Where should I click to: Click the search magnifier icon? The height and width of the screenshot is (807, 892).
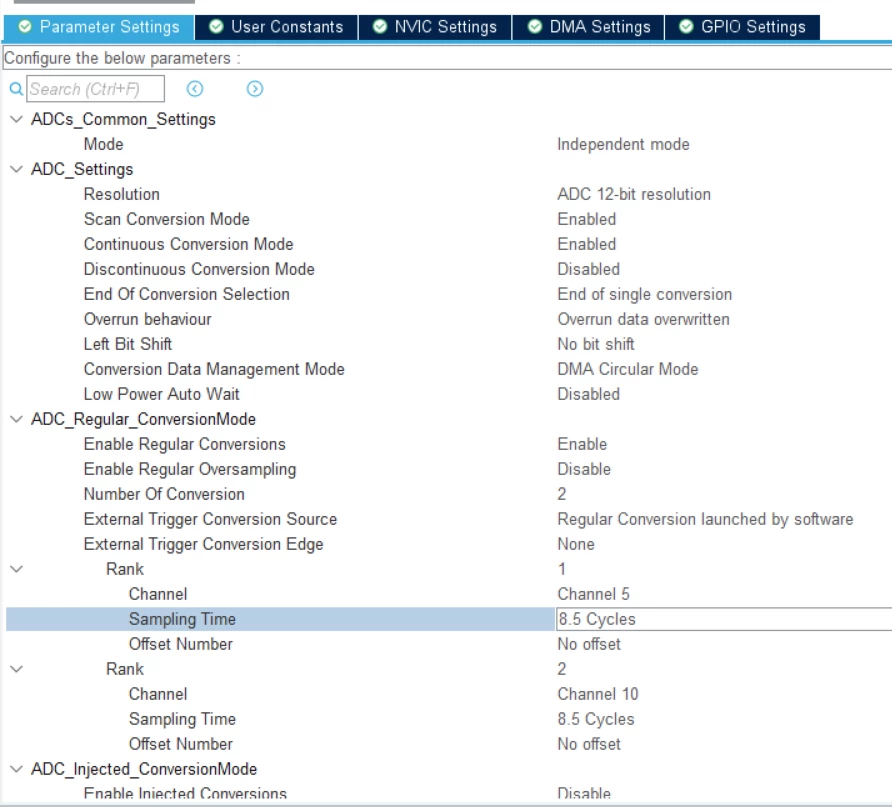[x=16, y=89]
